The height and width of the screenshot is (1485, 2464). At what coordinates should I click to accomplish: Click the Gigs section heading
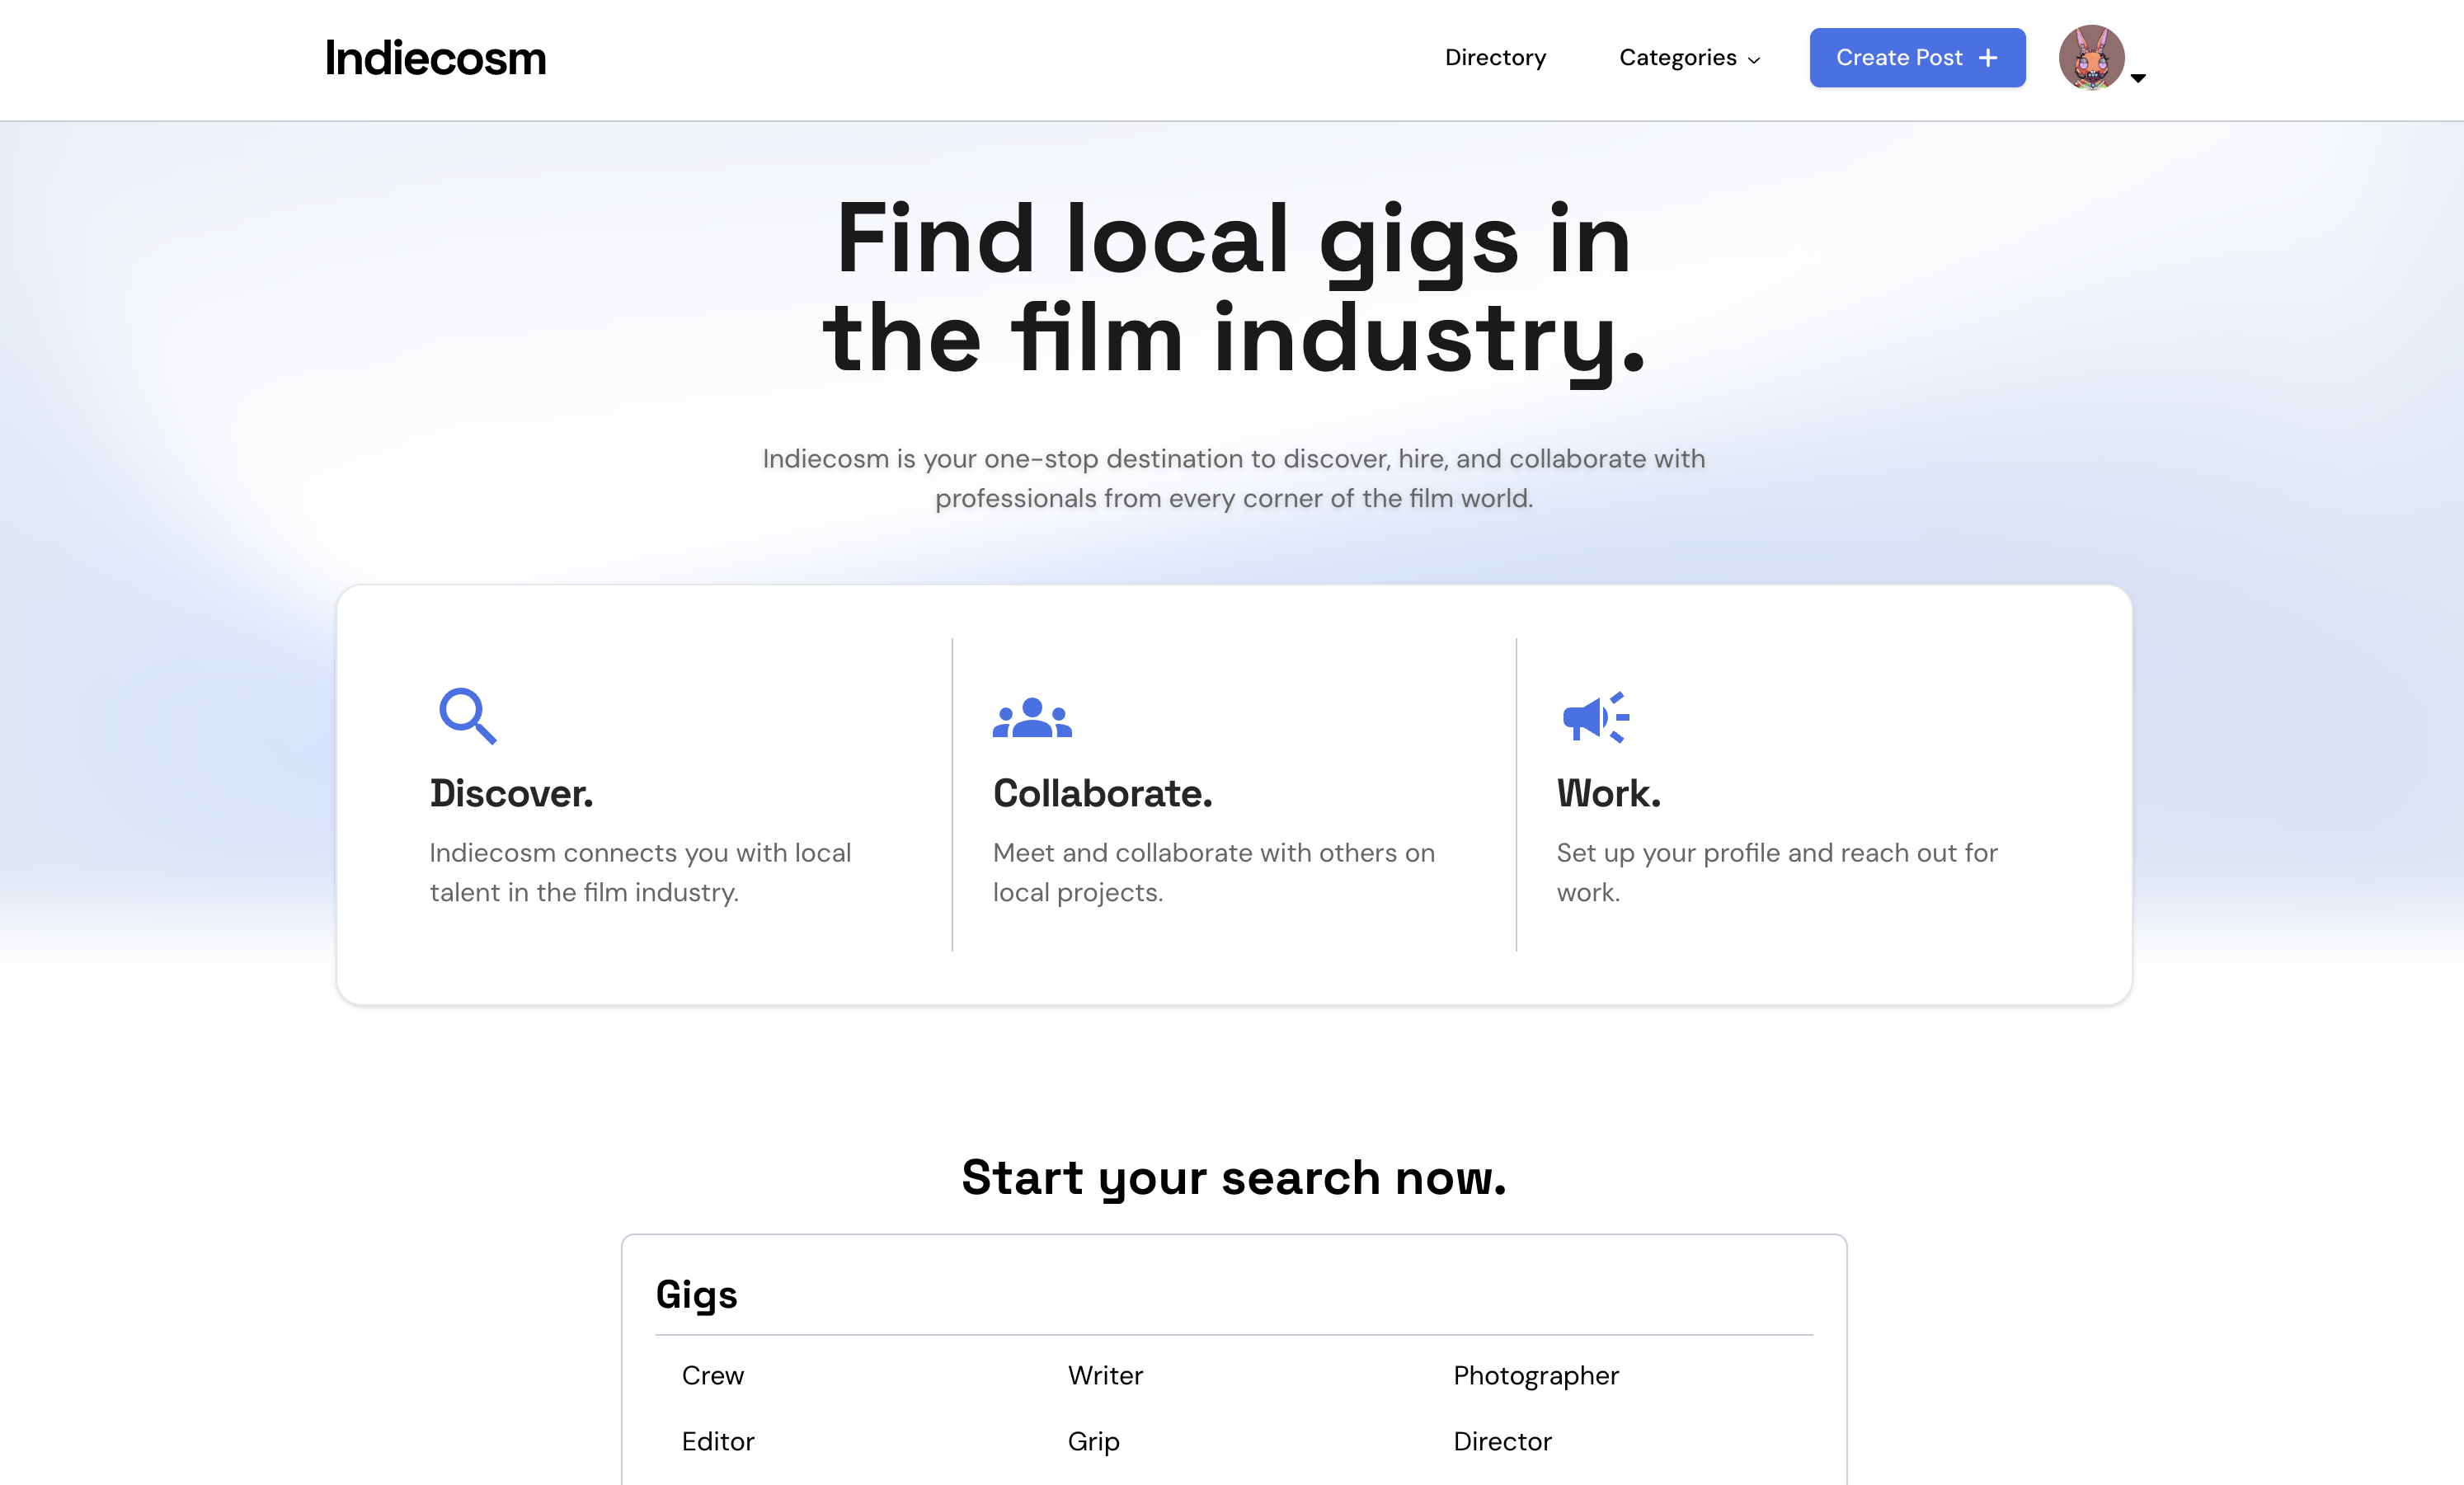point(696,1294)
